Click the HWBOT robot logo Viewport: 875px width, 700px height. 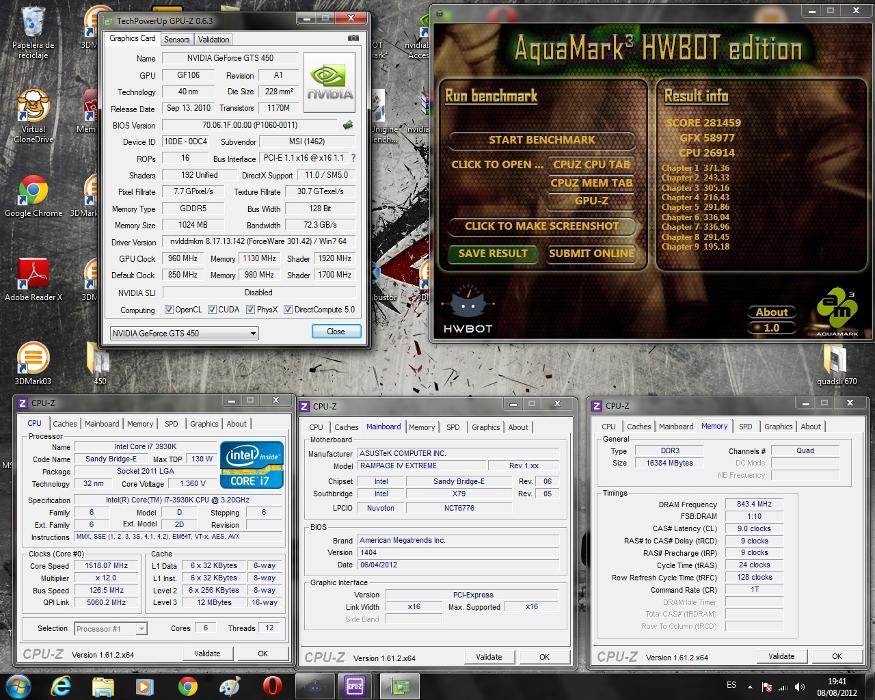468,309
